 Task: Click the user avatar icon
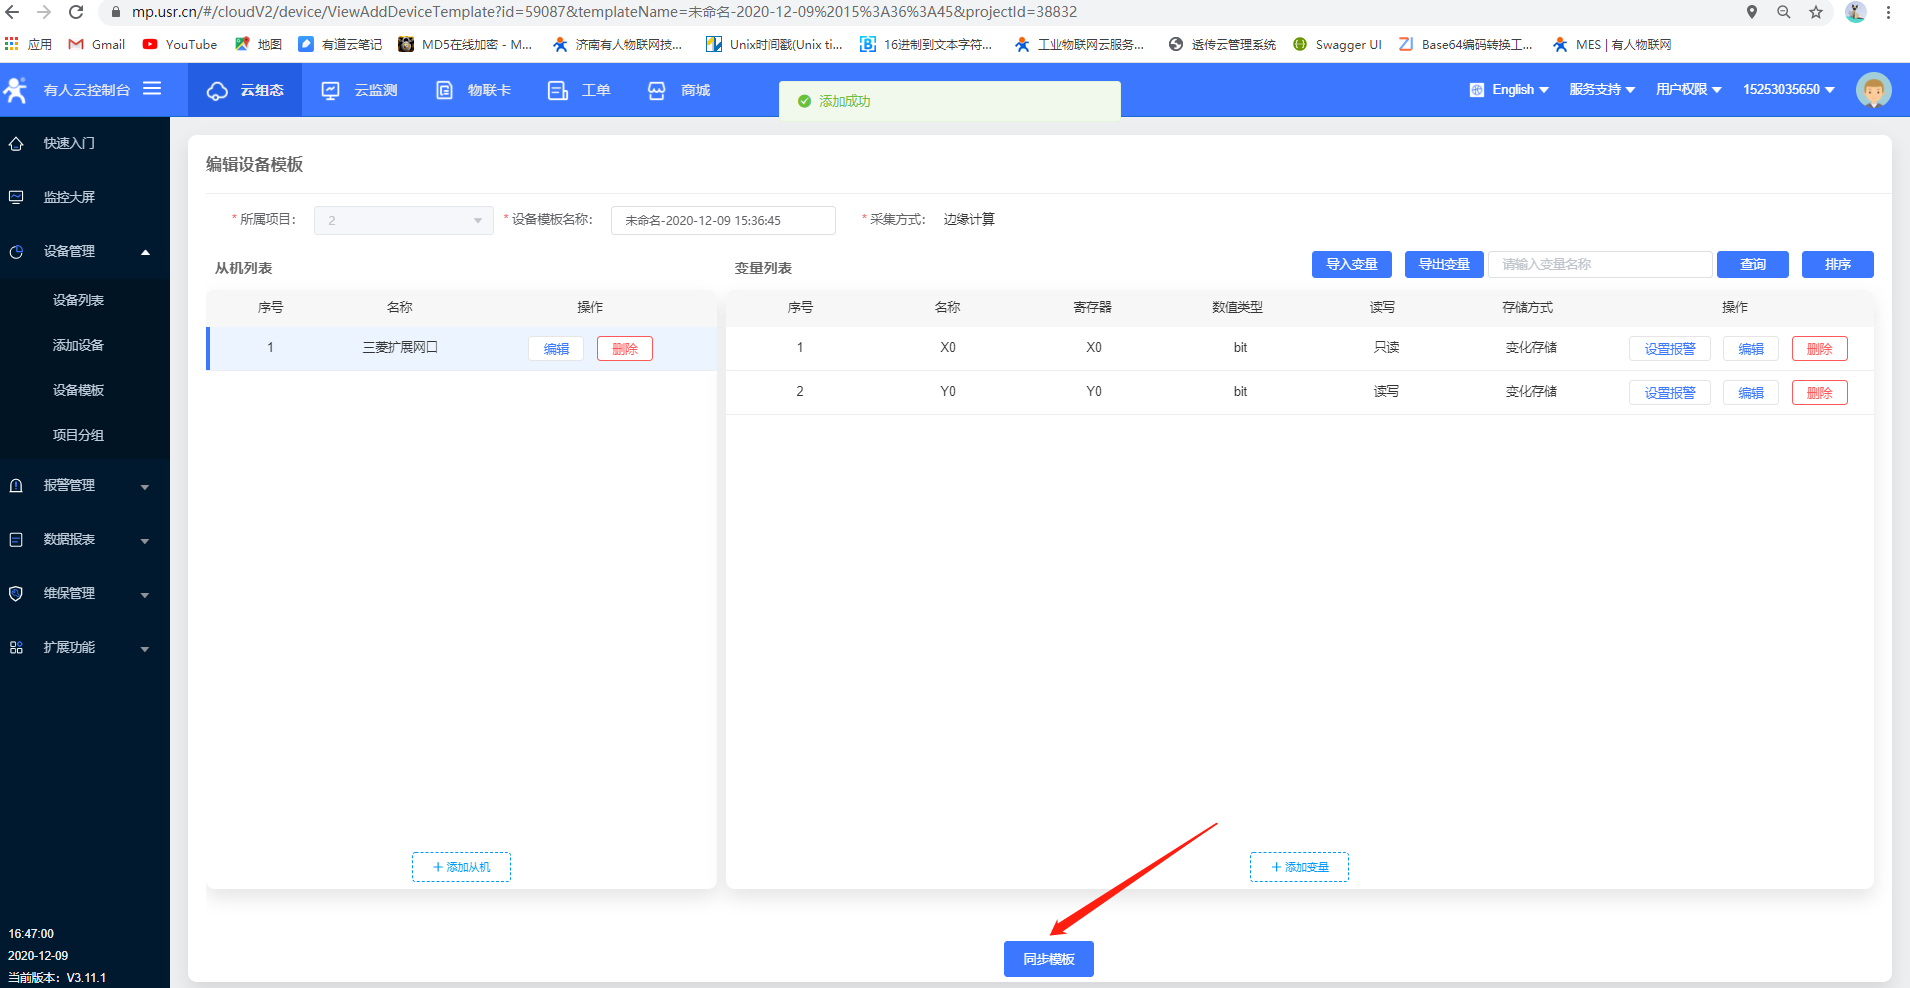pyautogui.click(x=1873, y=90)
